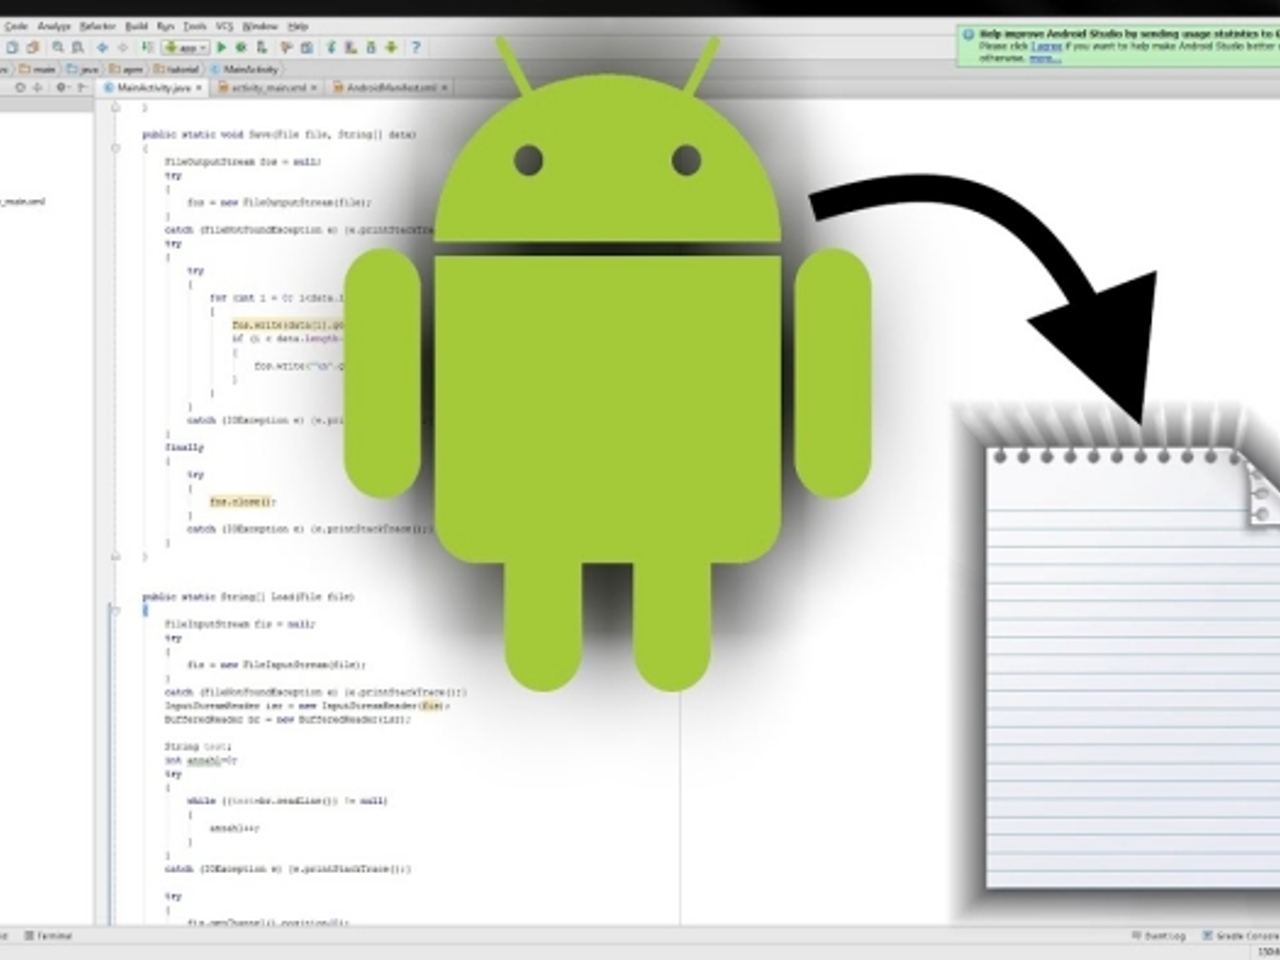Click the notification balloon info icon
Viewport: 1280px width, 960px height.
point(968,34)
